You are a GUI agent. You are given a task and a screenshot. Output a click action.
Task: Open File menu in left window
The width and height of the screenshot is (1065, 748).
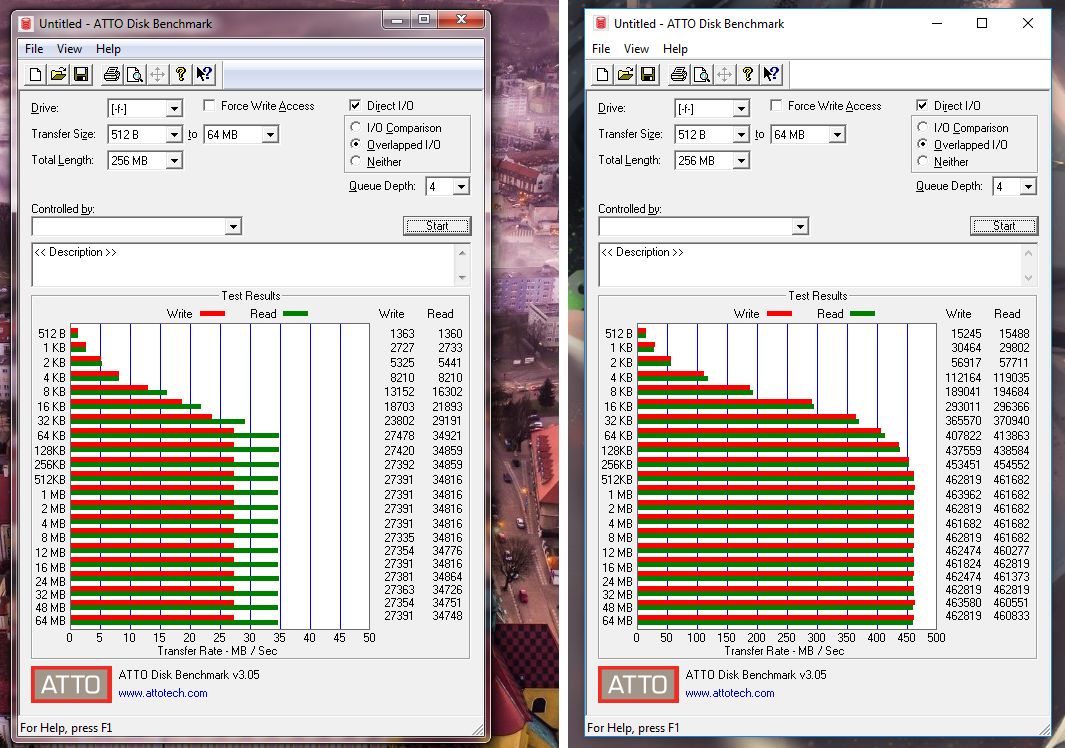click(x=34, y=49)
